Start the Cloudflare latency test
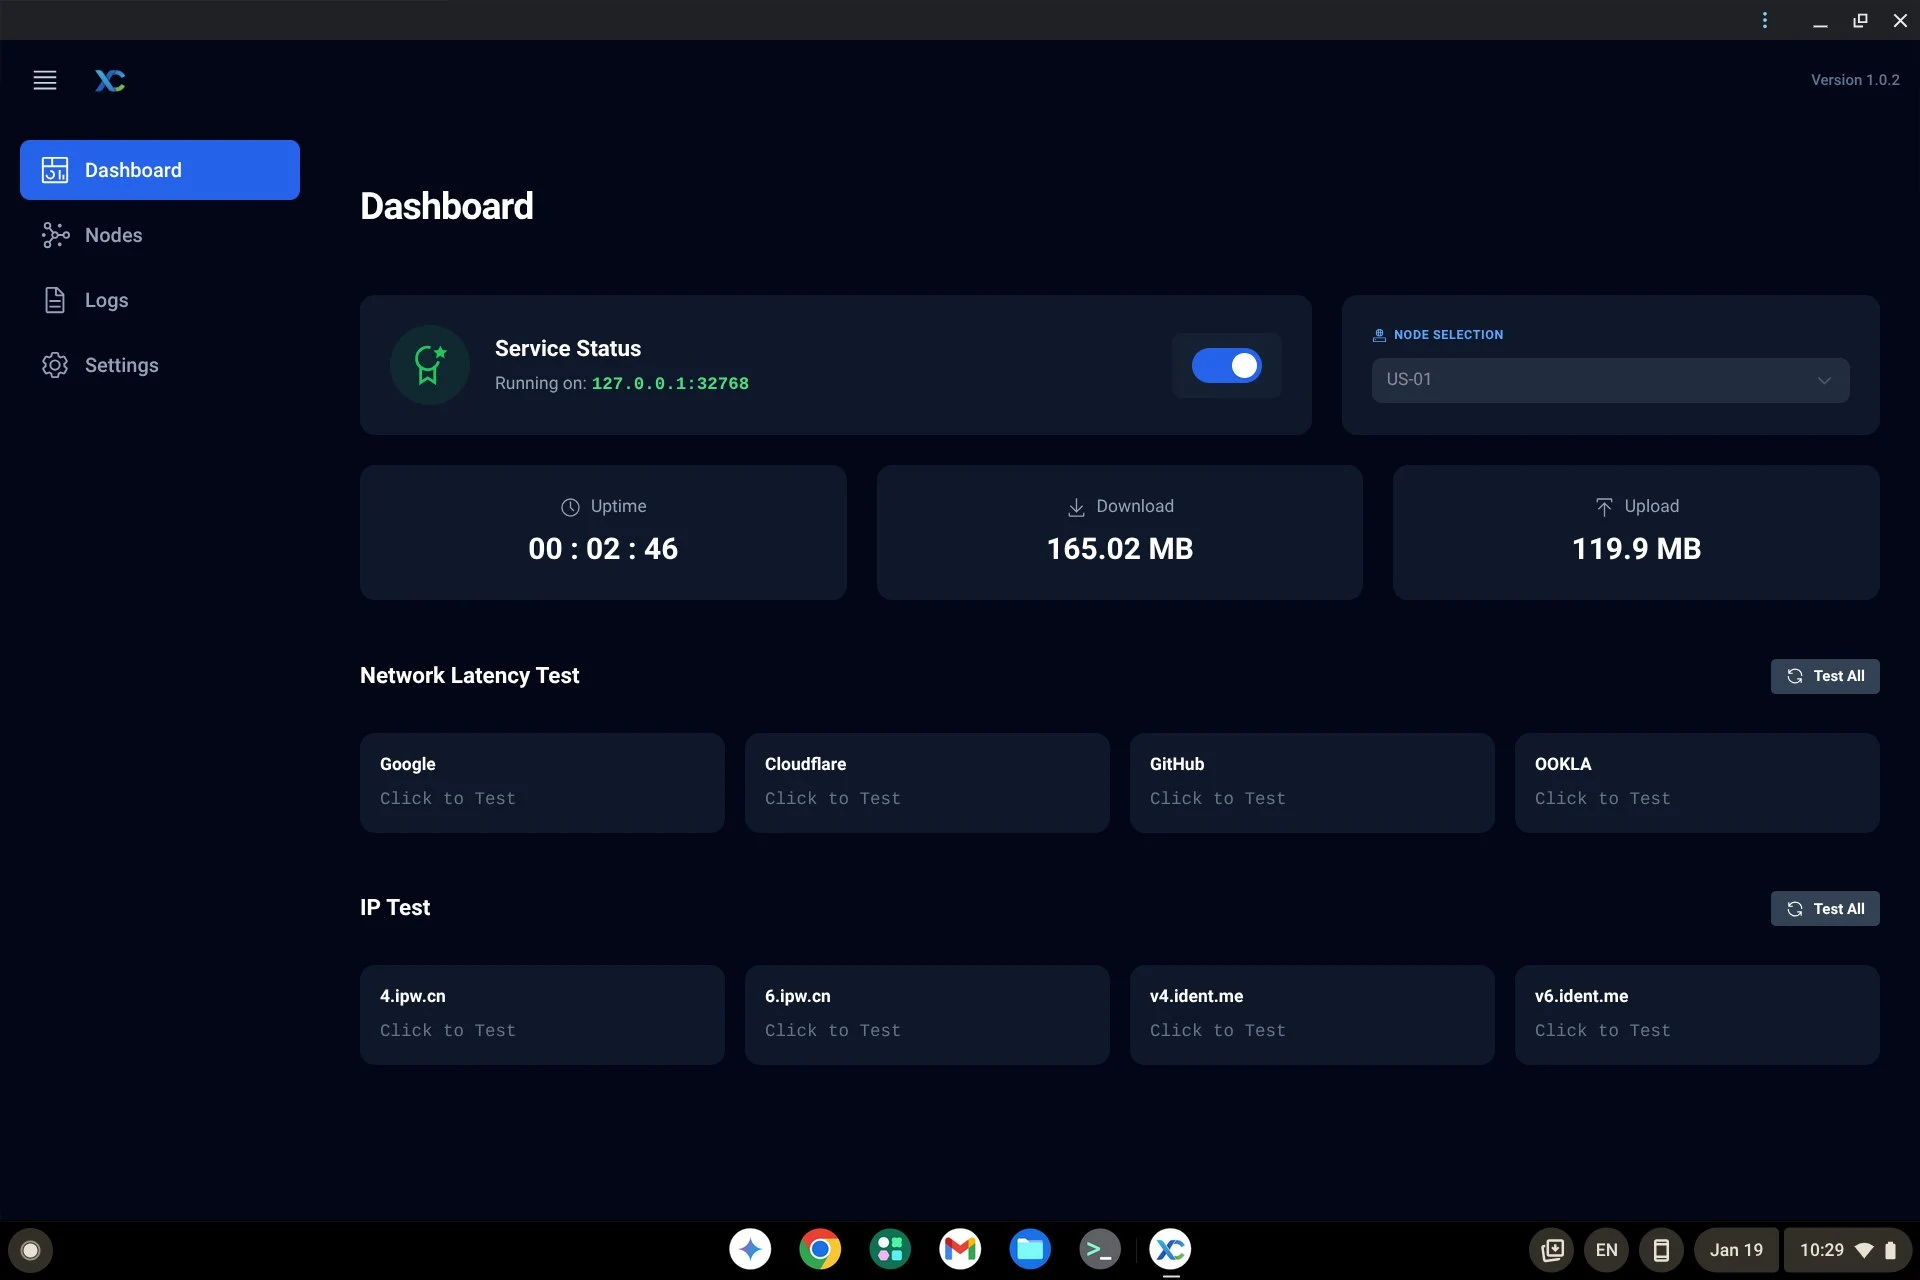 (927, 782)
